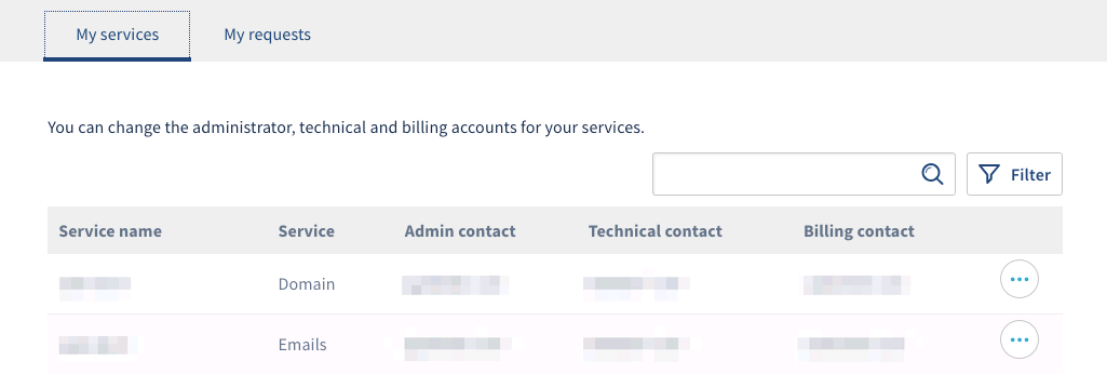Select the Domain service type cell
This screenshot has height=374, width=1108.
point(307,284)
